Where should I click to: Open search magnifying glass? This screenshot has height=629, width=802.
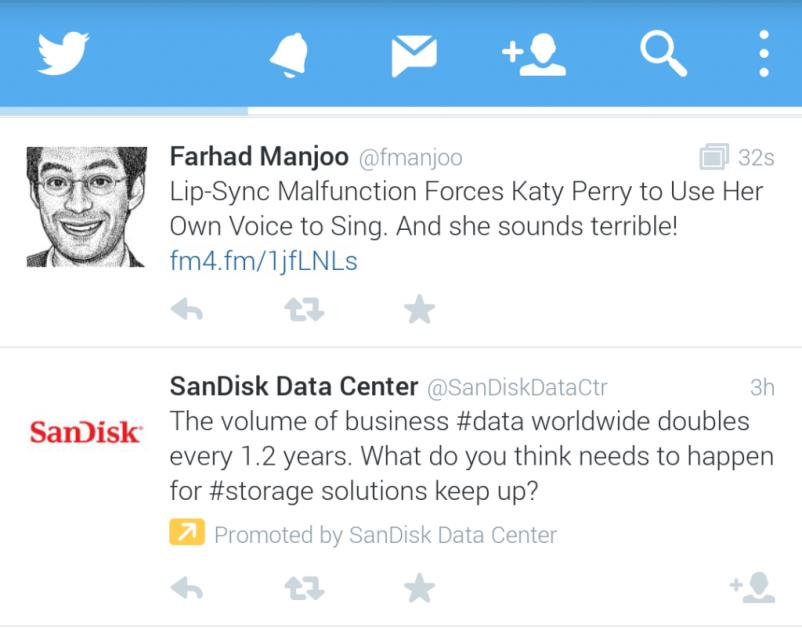click(663, 54)
